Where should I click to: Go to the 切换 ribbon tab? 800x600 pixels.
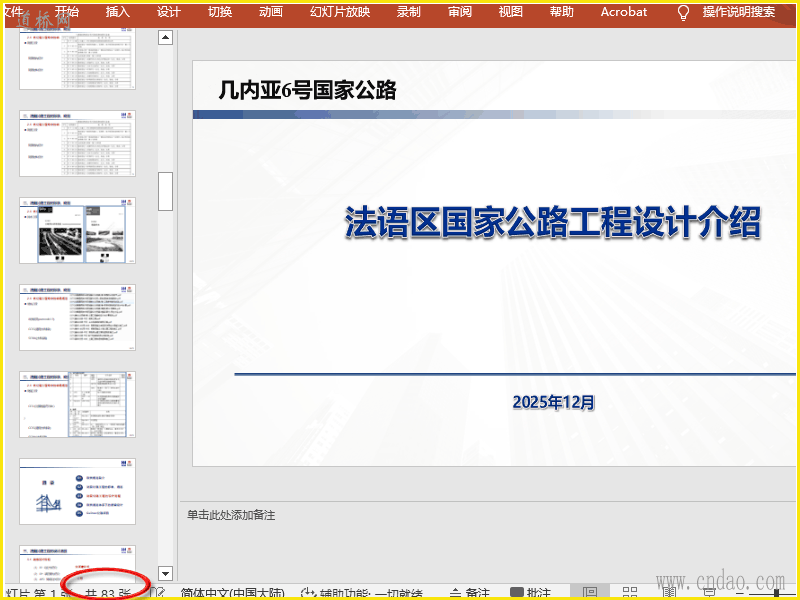[220, 11]
